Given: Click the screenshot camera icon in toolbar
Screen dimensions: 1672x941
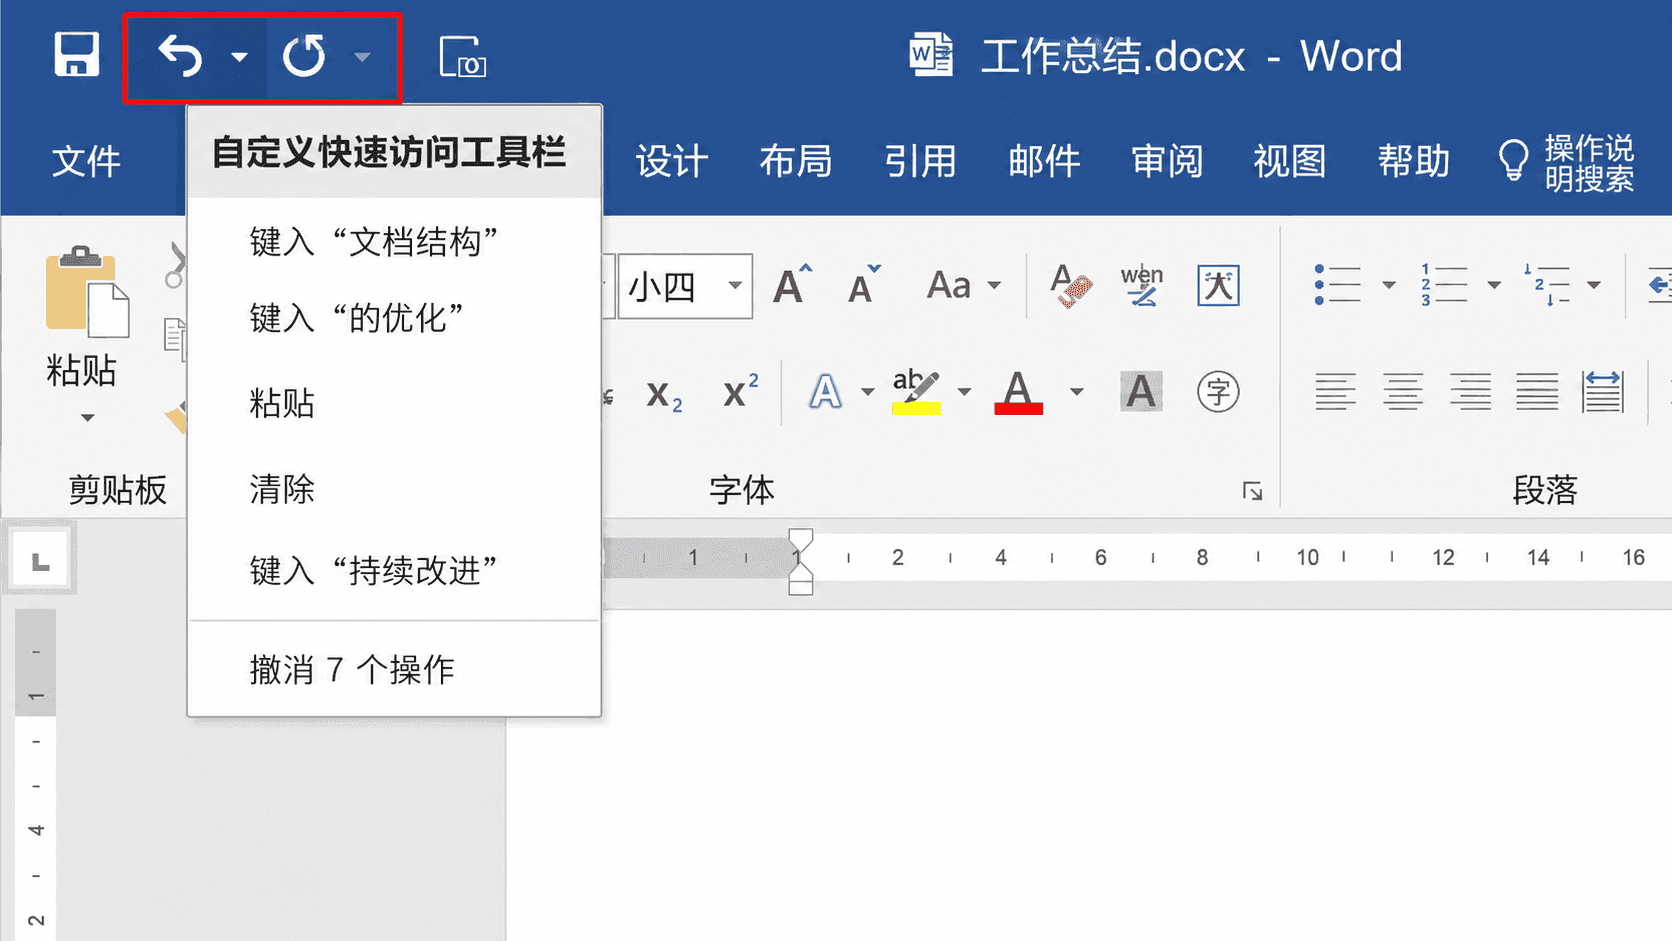Looking at the screenshot, I should click(462, 56).
